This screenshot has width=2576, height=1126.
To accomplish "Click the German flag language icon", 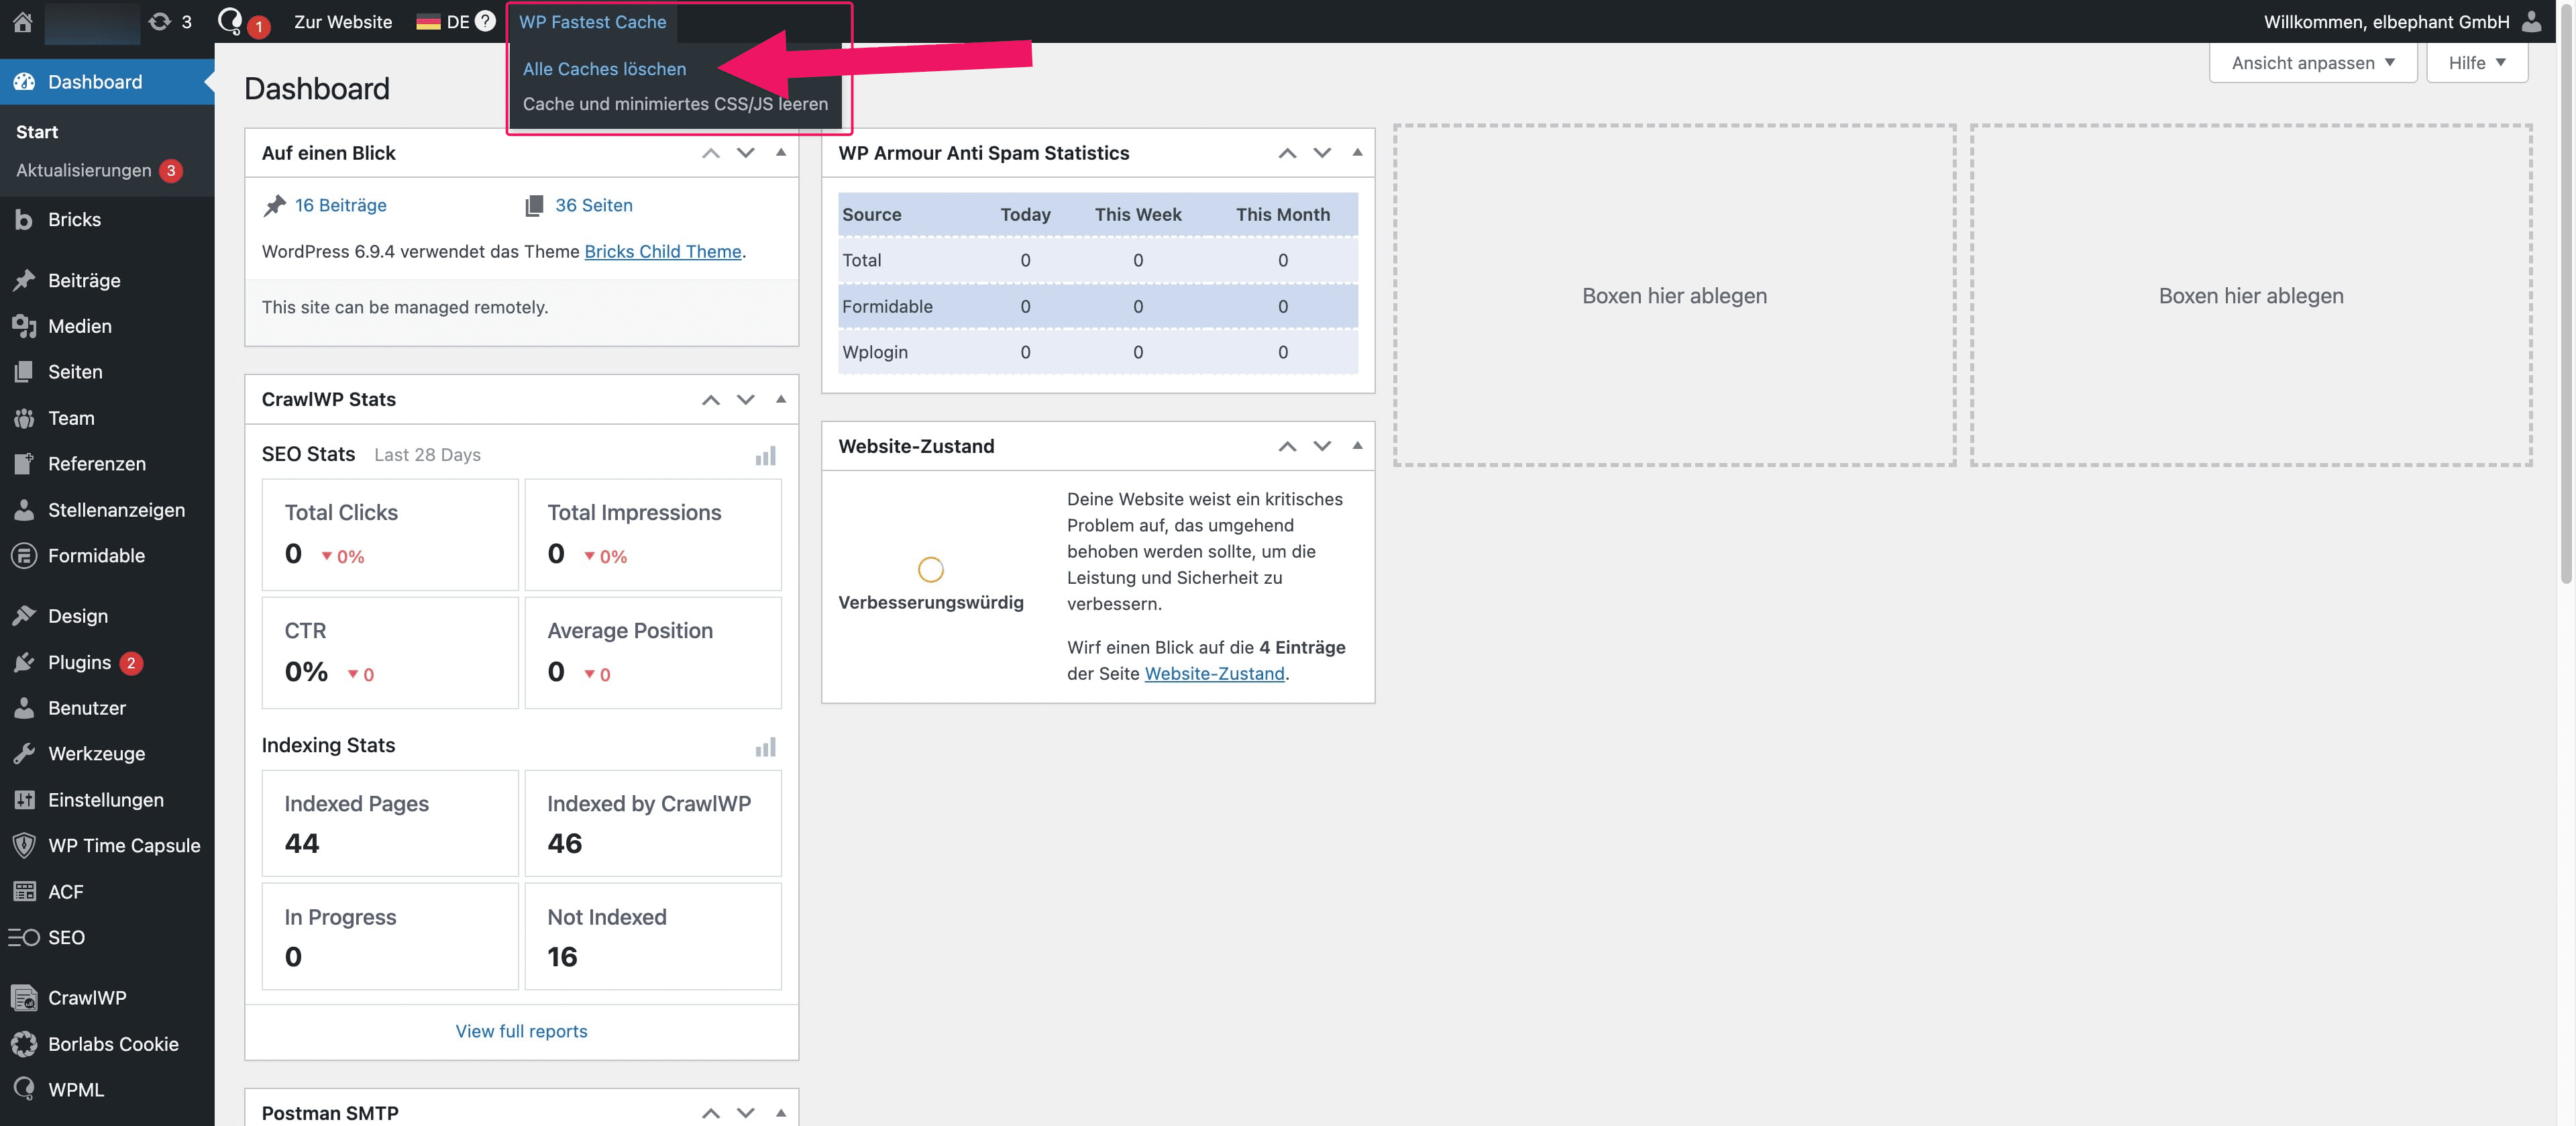I will pos(428,21).
